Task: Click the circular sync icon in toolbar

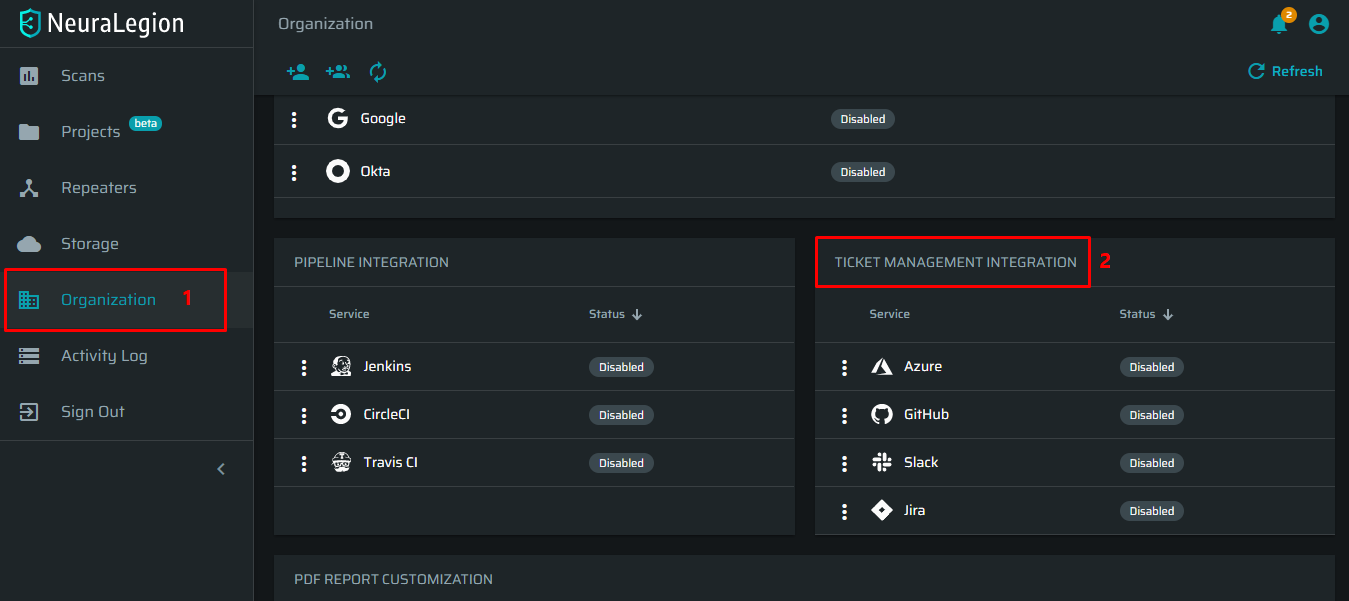Action: (x=378, y=72)
